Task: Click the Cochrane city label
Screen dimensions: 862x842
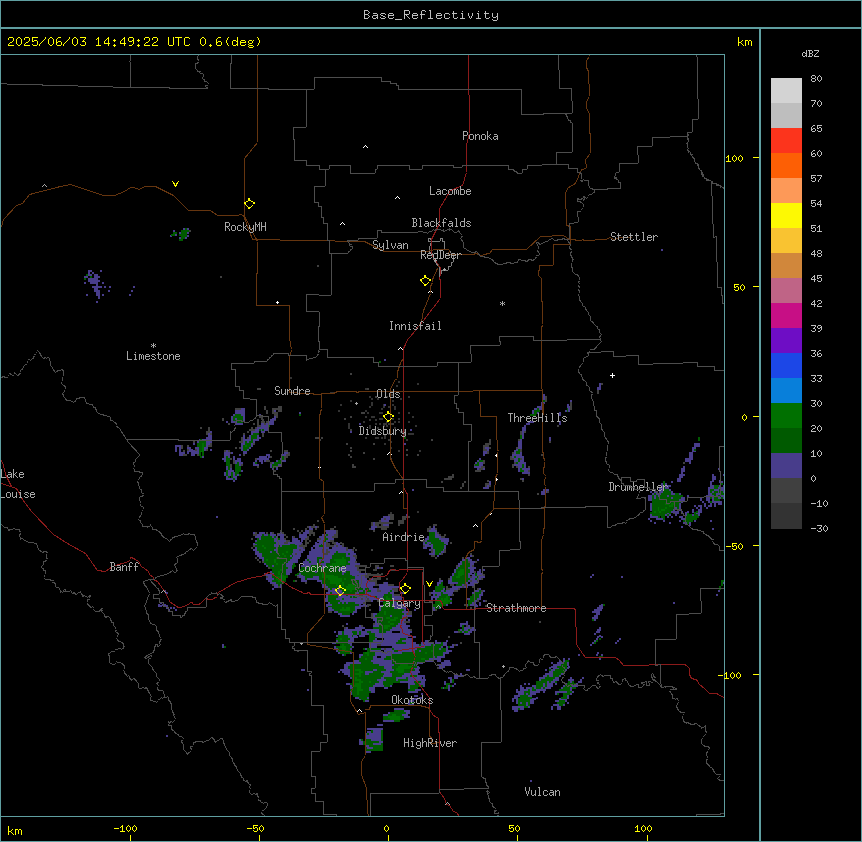Action: [x=322, y=568]
